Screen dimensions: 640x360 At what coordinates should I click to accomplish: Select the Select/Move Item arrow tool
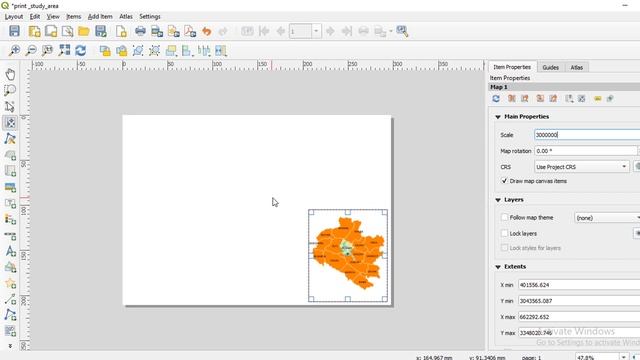coord(10,107)
